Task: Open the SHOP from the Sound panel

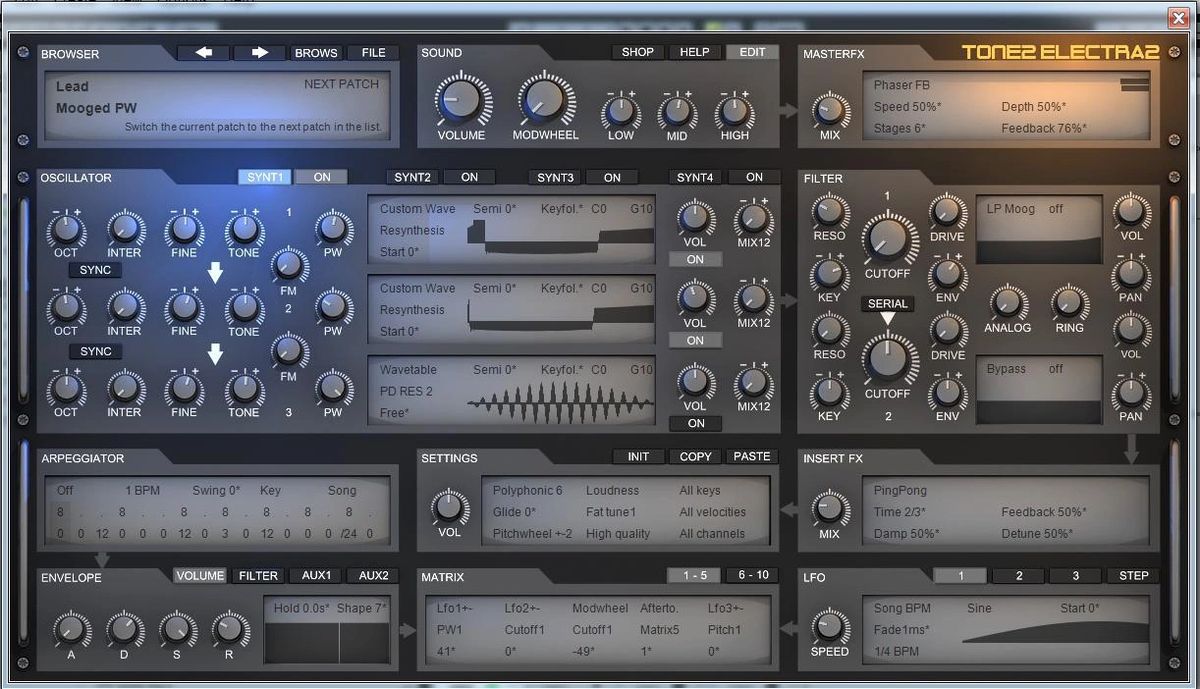Action: 637,52
